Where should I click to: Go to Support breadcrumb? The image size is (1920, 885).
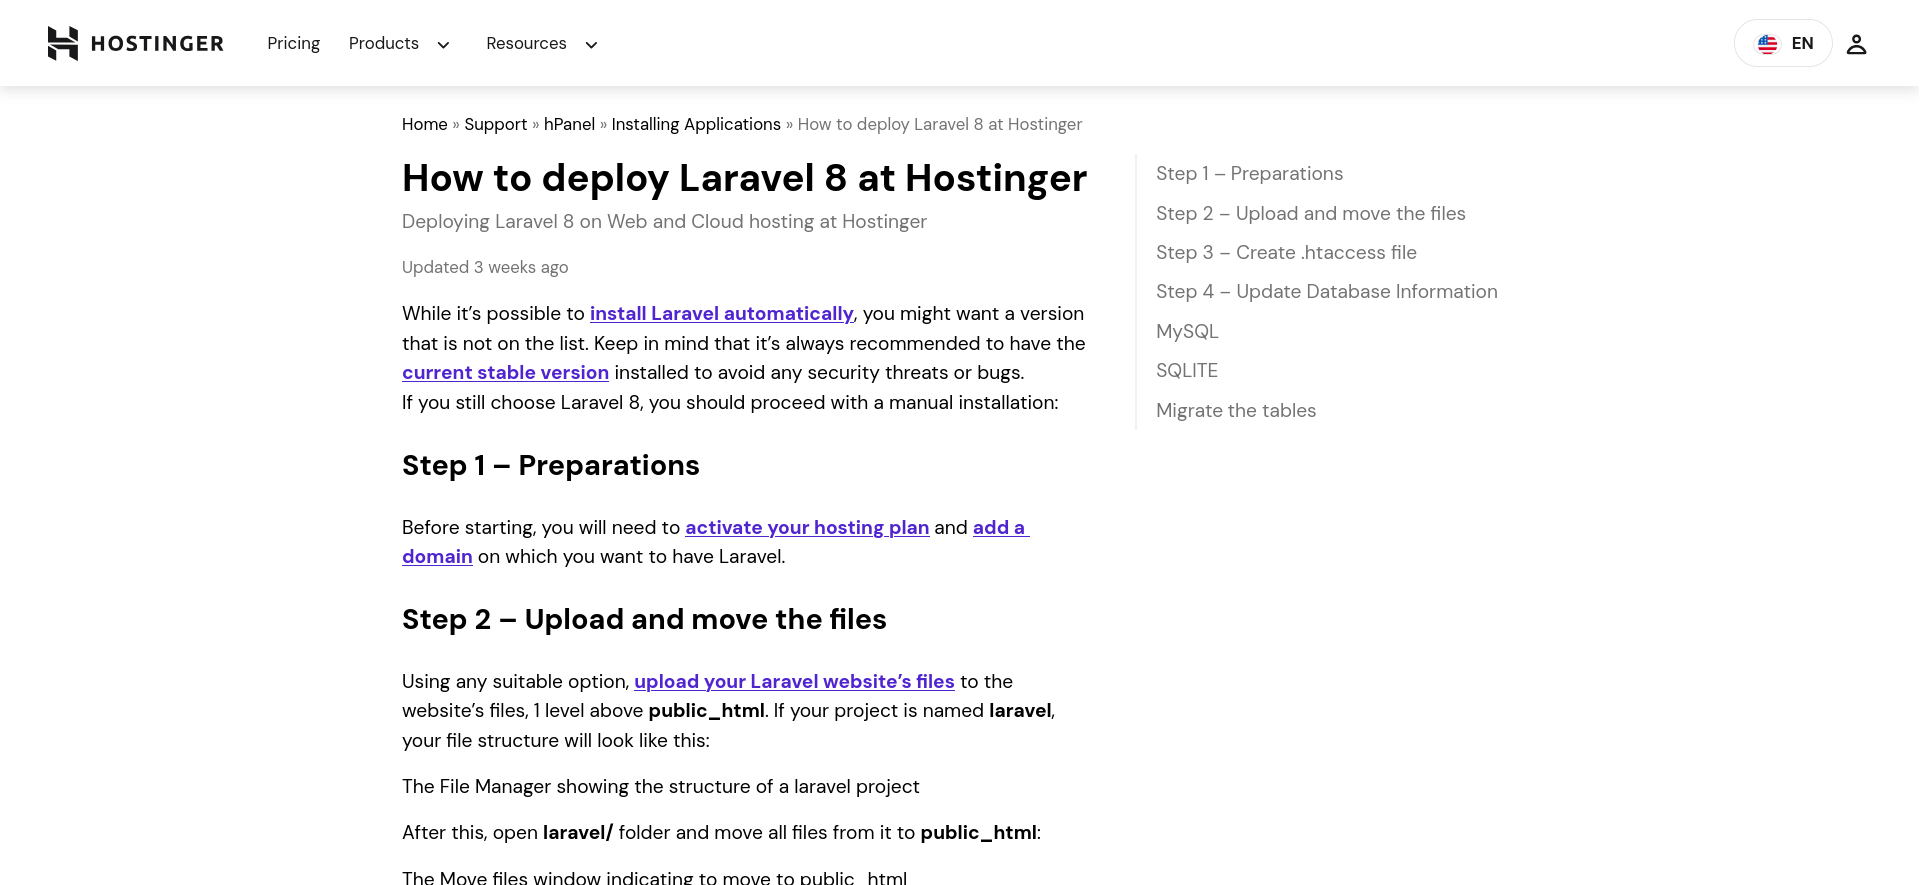[x=495, y=124]
